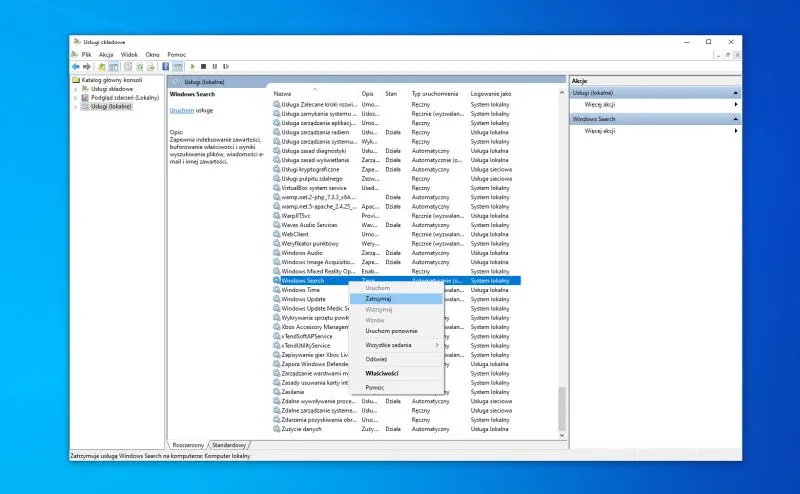Viewport: 800px width, 494px height.
Task: Go forward with the toolbar right arrow
Action: [x=87, y=67]
